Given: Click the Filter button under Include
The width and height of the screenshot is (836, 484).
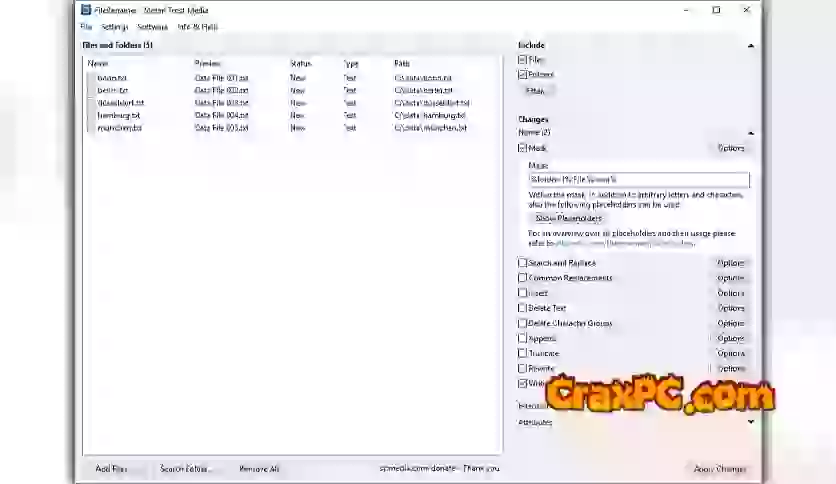Looking at the screenshot, I should (x=536, y=91).
